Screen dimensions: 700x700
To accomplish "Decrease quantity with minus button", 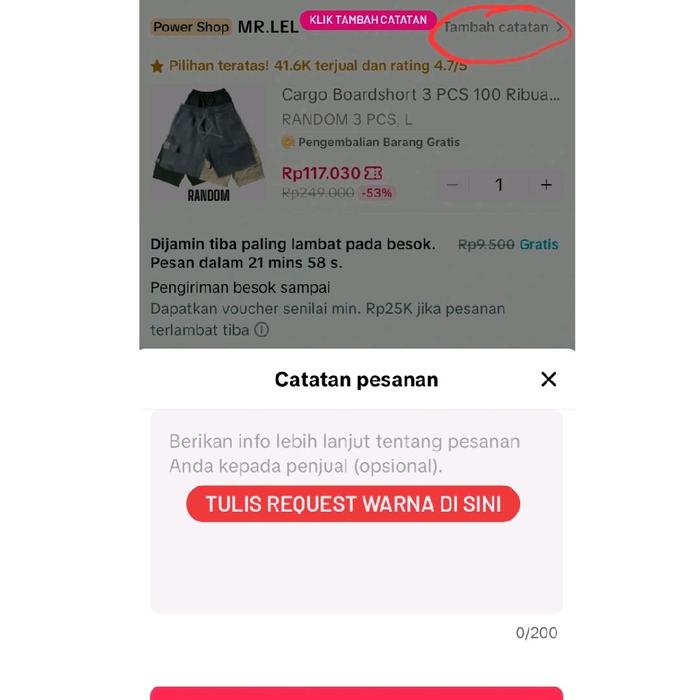I will tap(452, 185).
